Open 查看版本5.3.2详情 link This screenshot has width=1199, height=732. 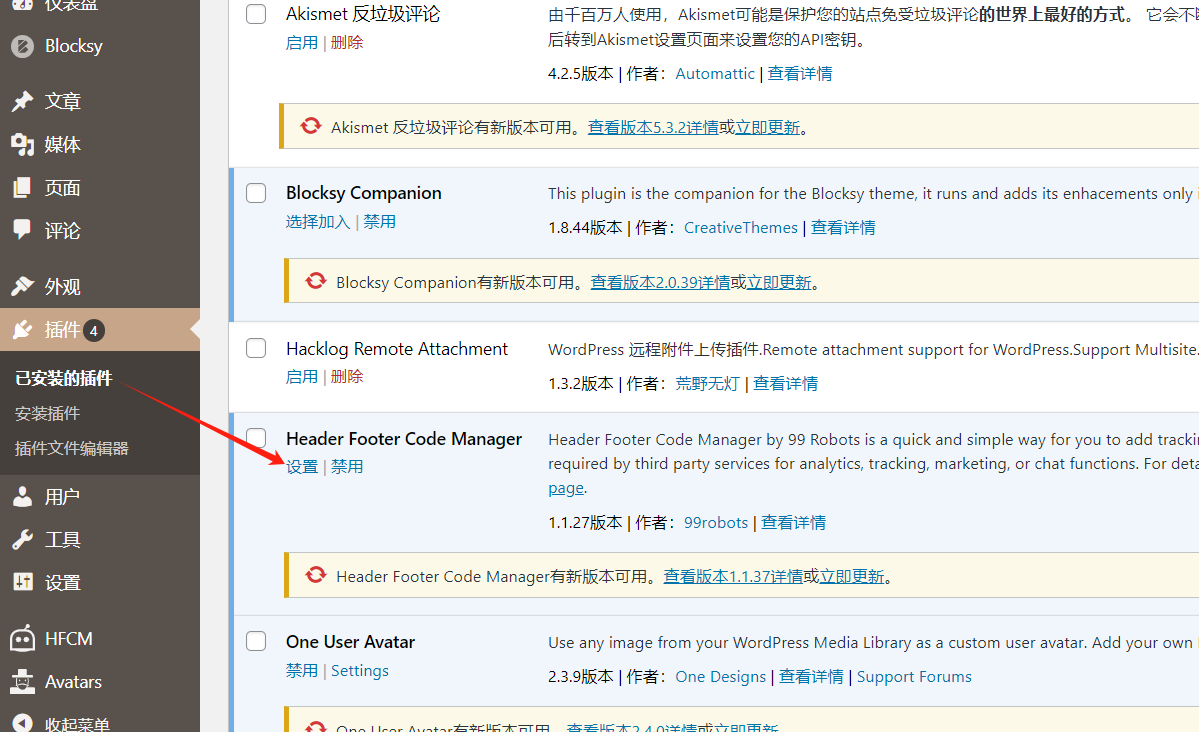pyautogui.click(x=653, y=127)
